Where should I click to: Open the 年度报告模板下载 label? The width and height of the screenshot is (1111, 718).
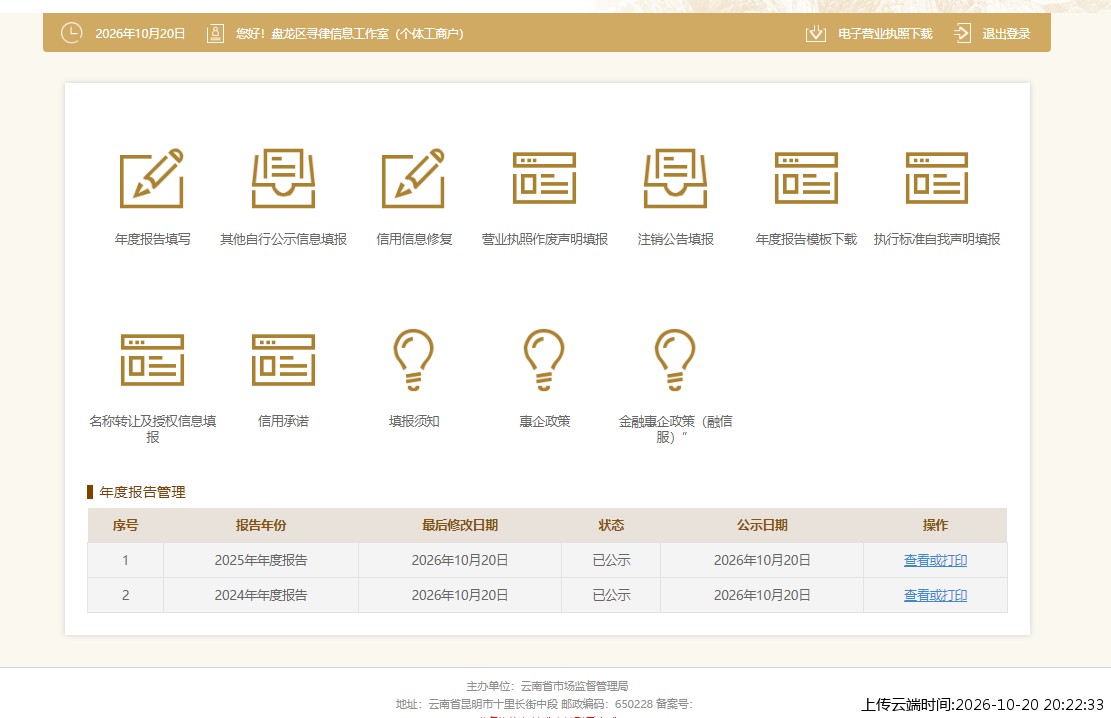click(806, 240)
